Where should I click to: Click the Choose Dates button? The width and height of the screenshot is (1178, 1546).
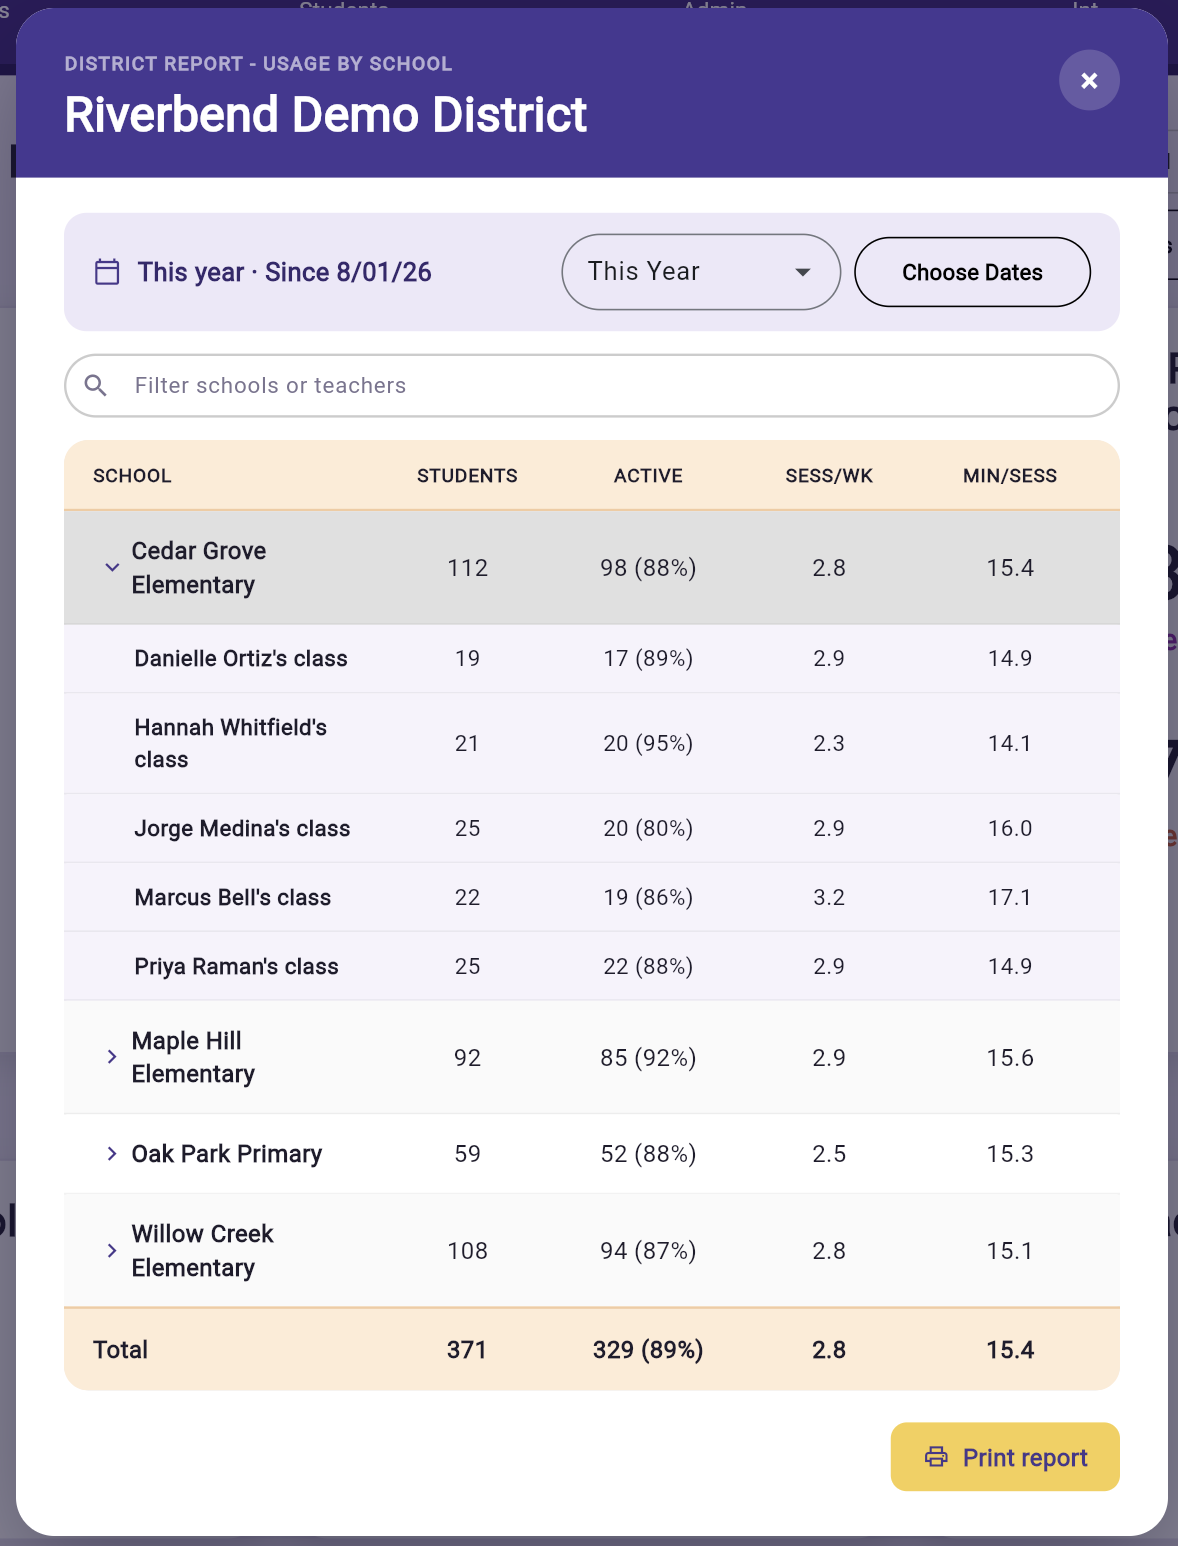click(972, 272)
